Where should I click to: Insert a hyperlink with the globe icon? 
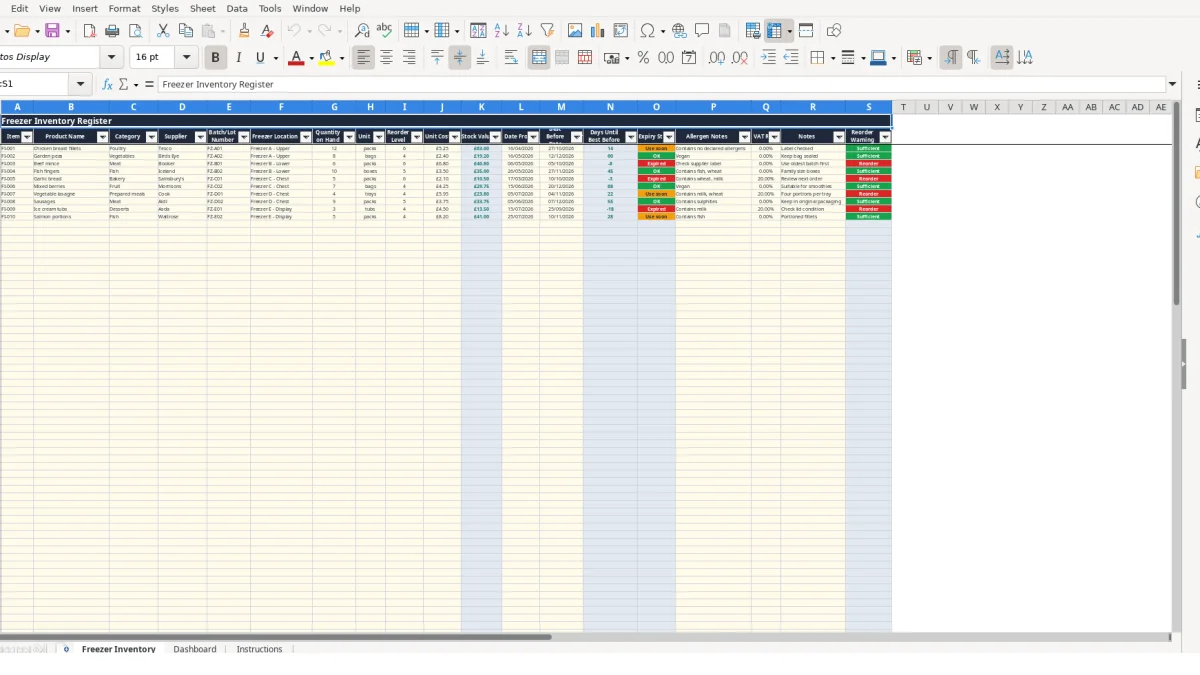point(679,31)
